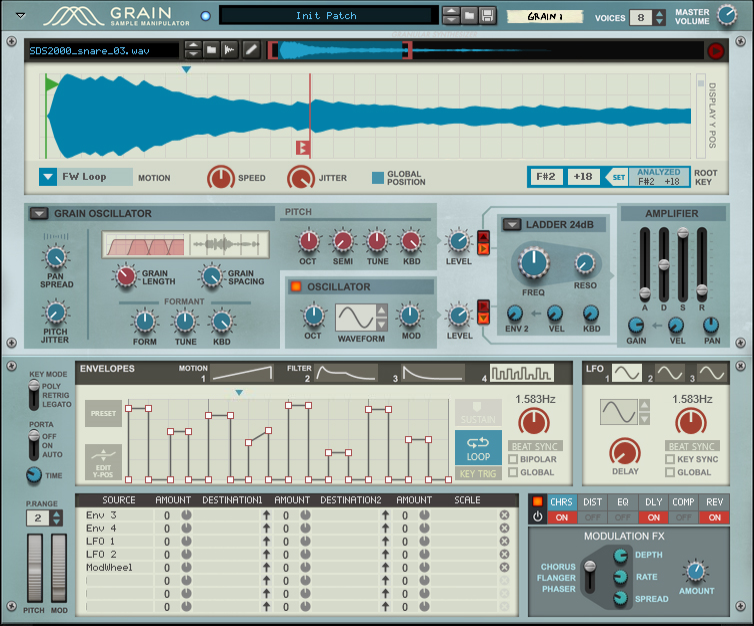754x626 pixels.
Task: Click the sample edit pencil icon
Action: pos(251,50)
